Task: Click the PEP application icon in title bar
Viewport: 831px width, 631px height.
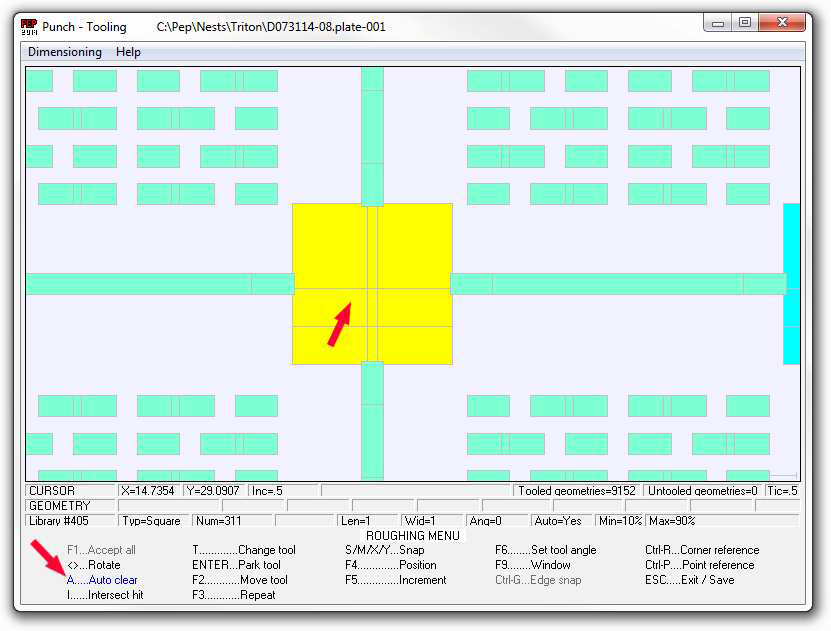Action: pos(29,26)
